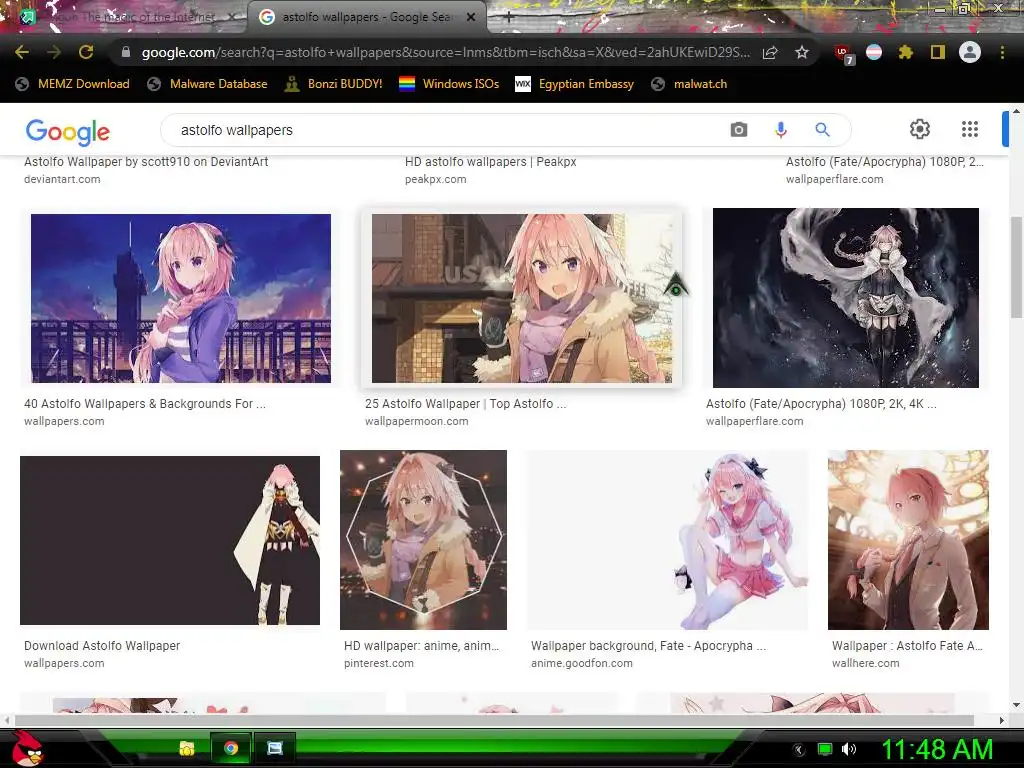
Task: Click the third taskbar window icon
Action: [274, 748]
